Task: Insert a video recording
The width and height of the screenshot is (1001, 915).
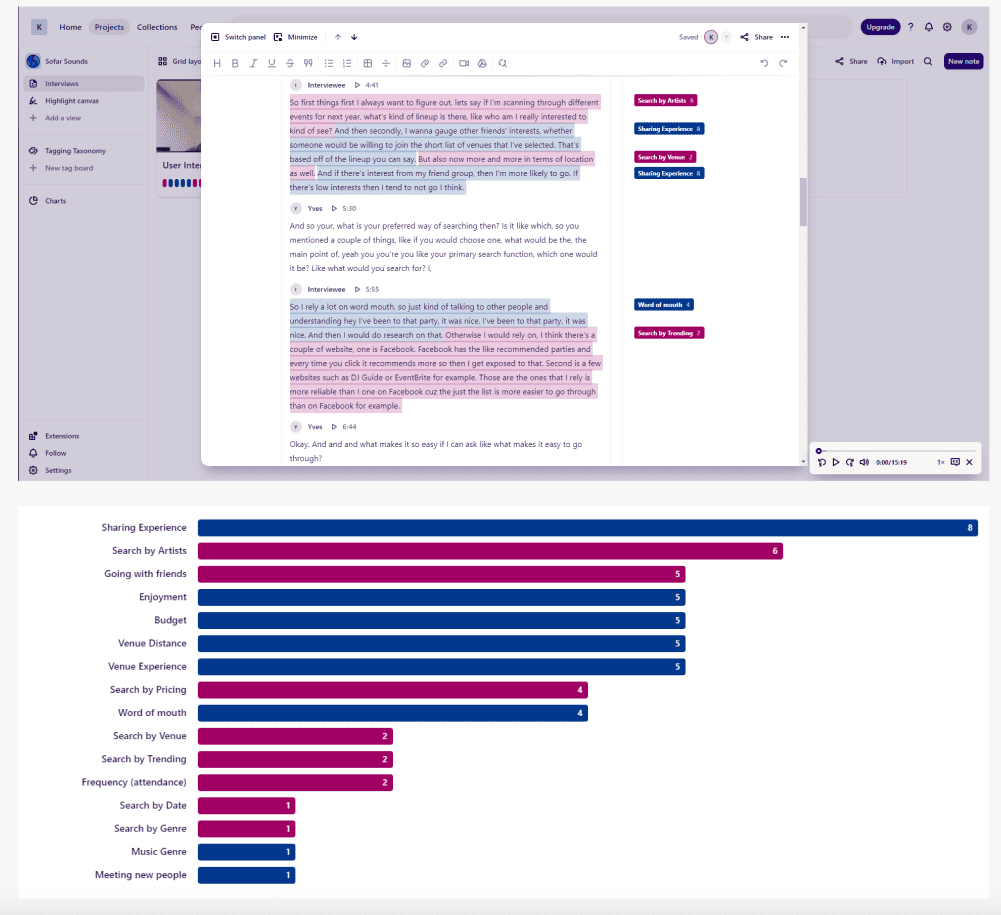Action: [464, 63]
